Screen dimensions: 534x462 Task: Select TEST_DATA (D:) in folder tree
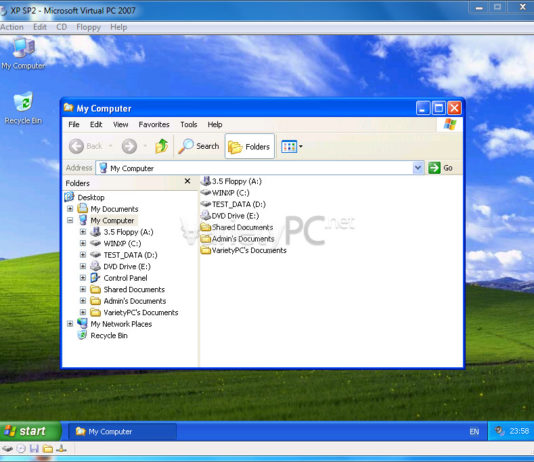click(x=130, y=255)
